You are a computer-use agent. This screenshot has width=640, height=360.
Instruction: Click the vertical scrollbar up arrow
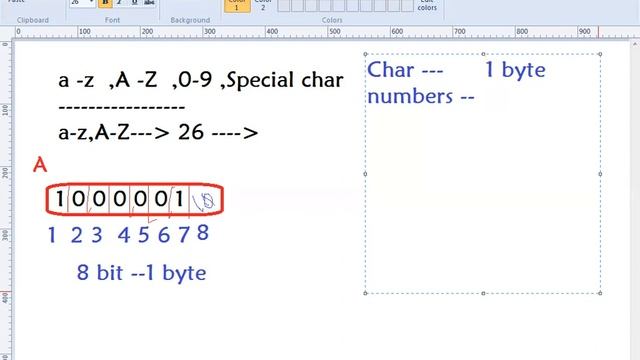635,44
